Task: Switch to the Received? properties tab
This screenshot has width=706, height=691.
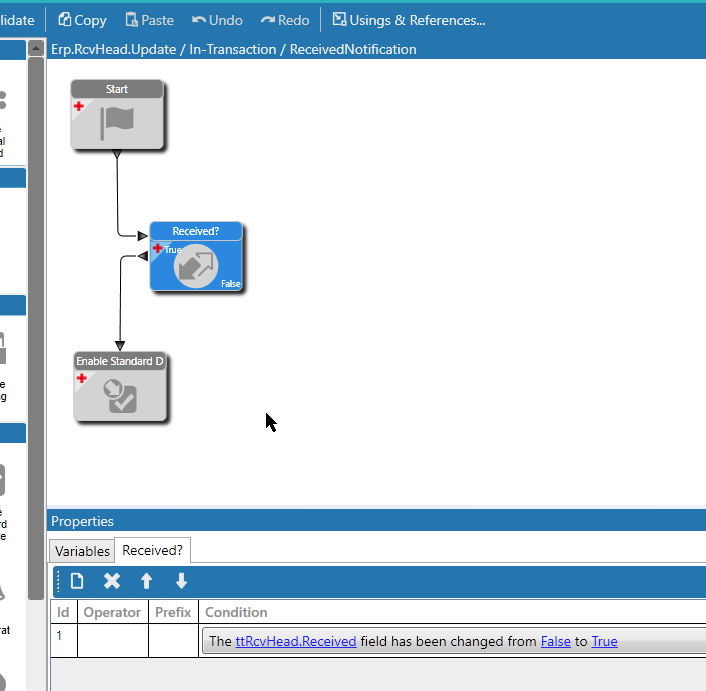Action: click(152, 550)
